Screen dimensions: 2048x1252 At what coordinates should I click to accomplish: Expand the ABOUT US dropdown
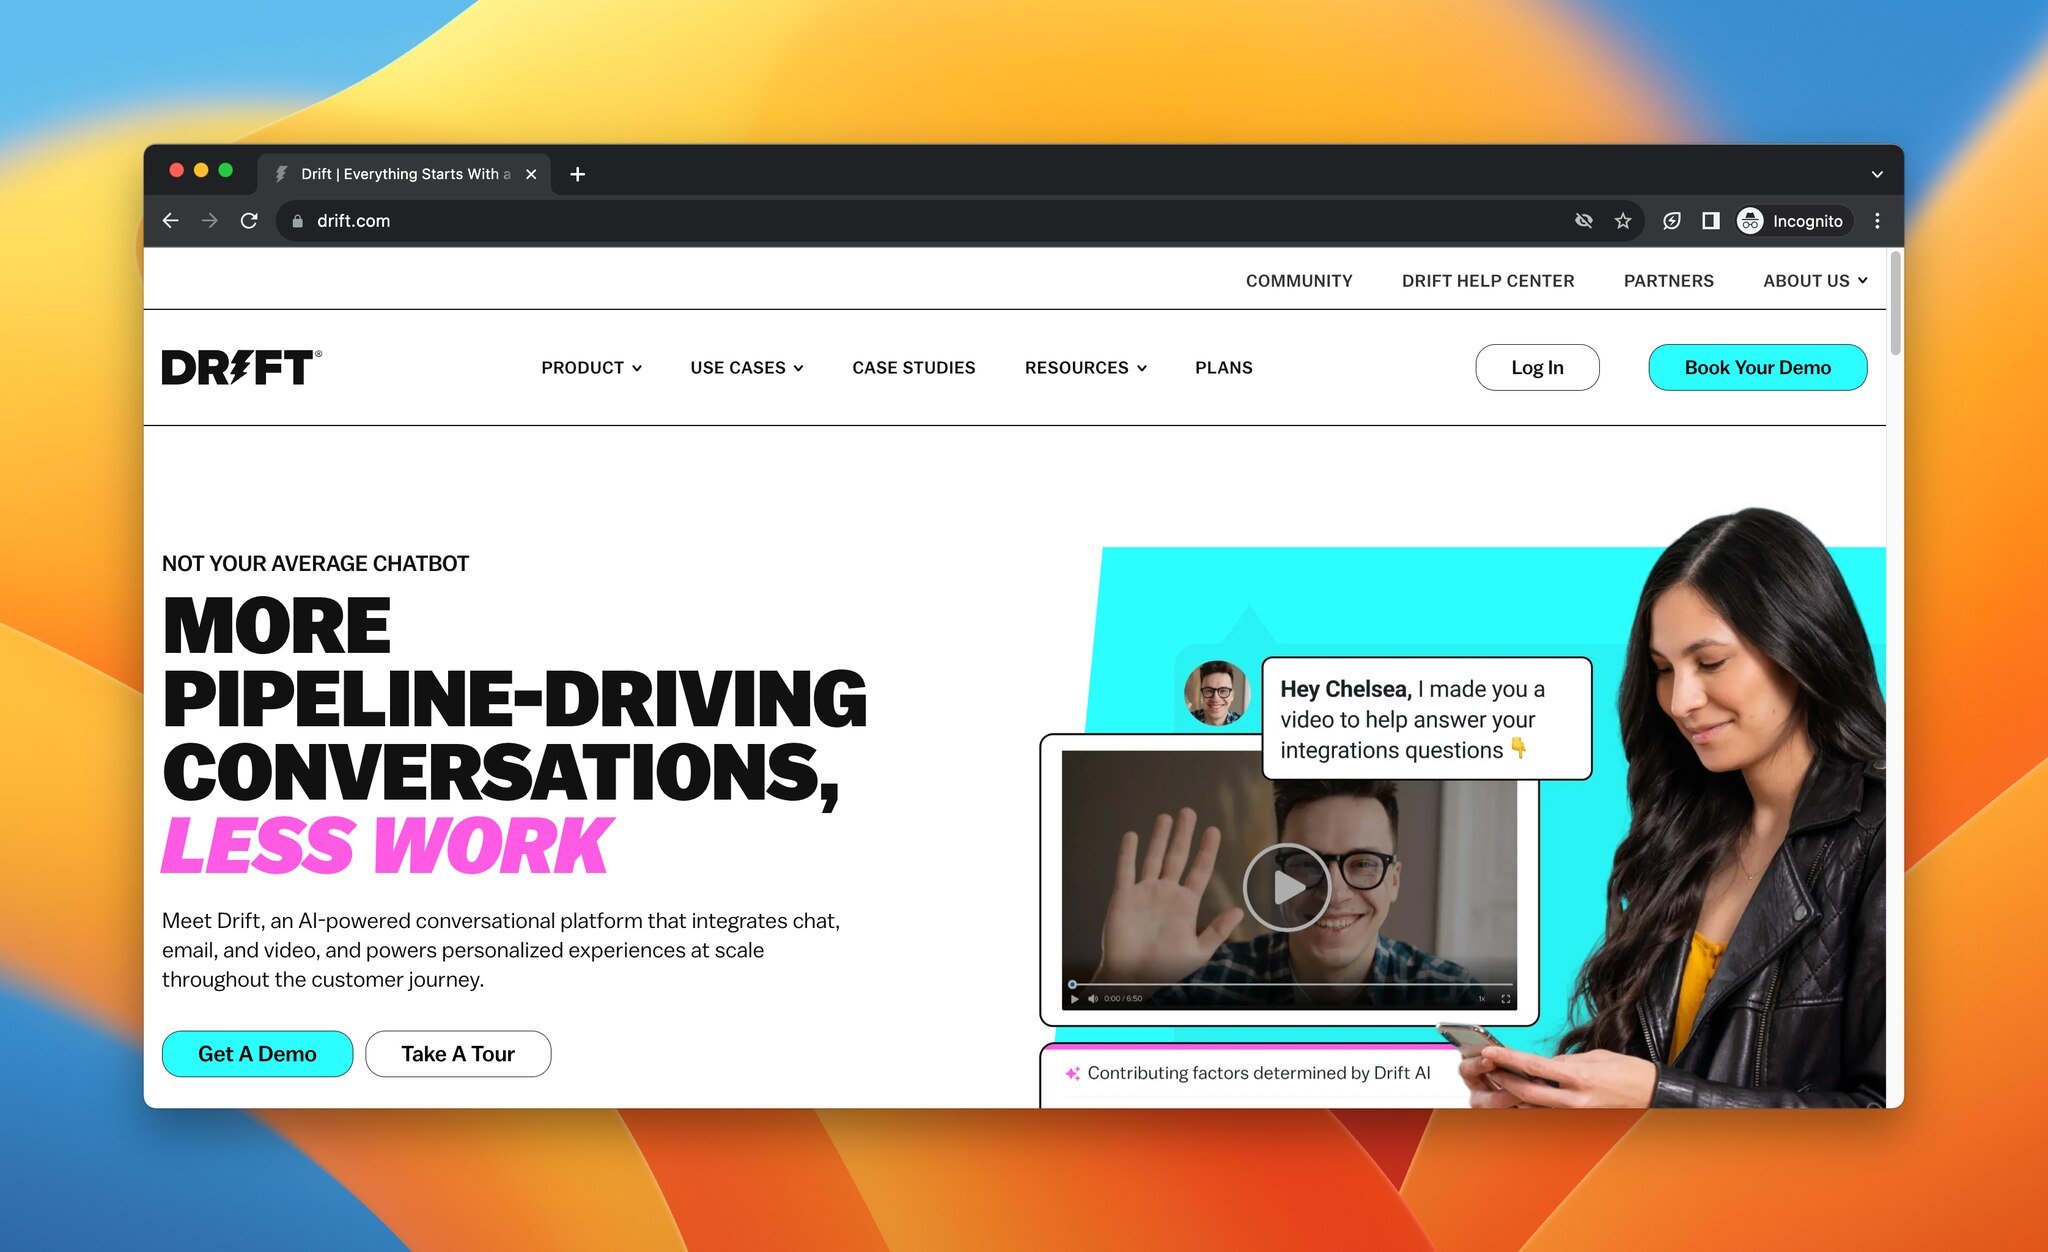pos(1814,281)
